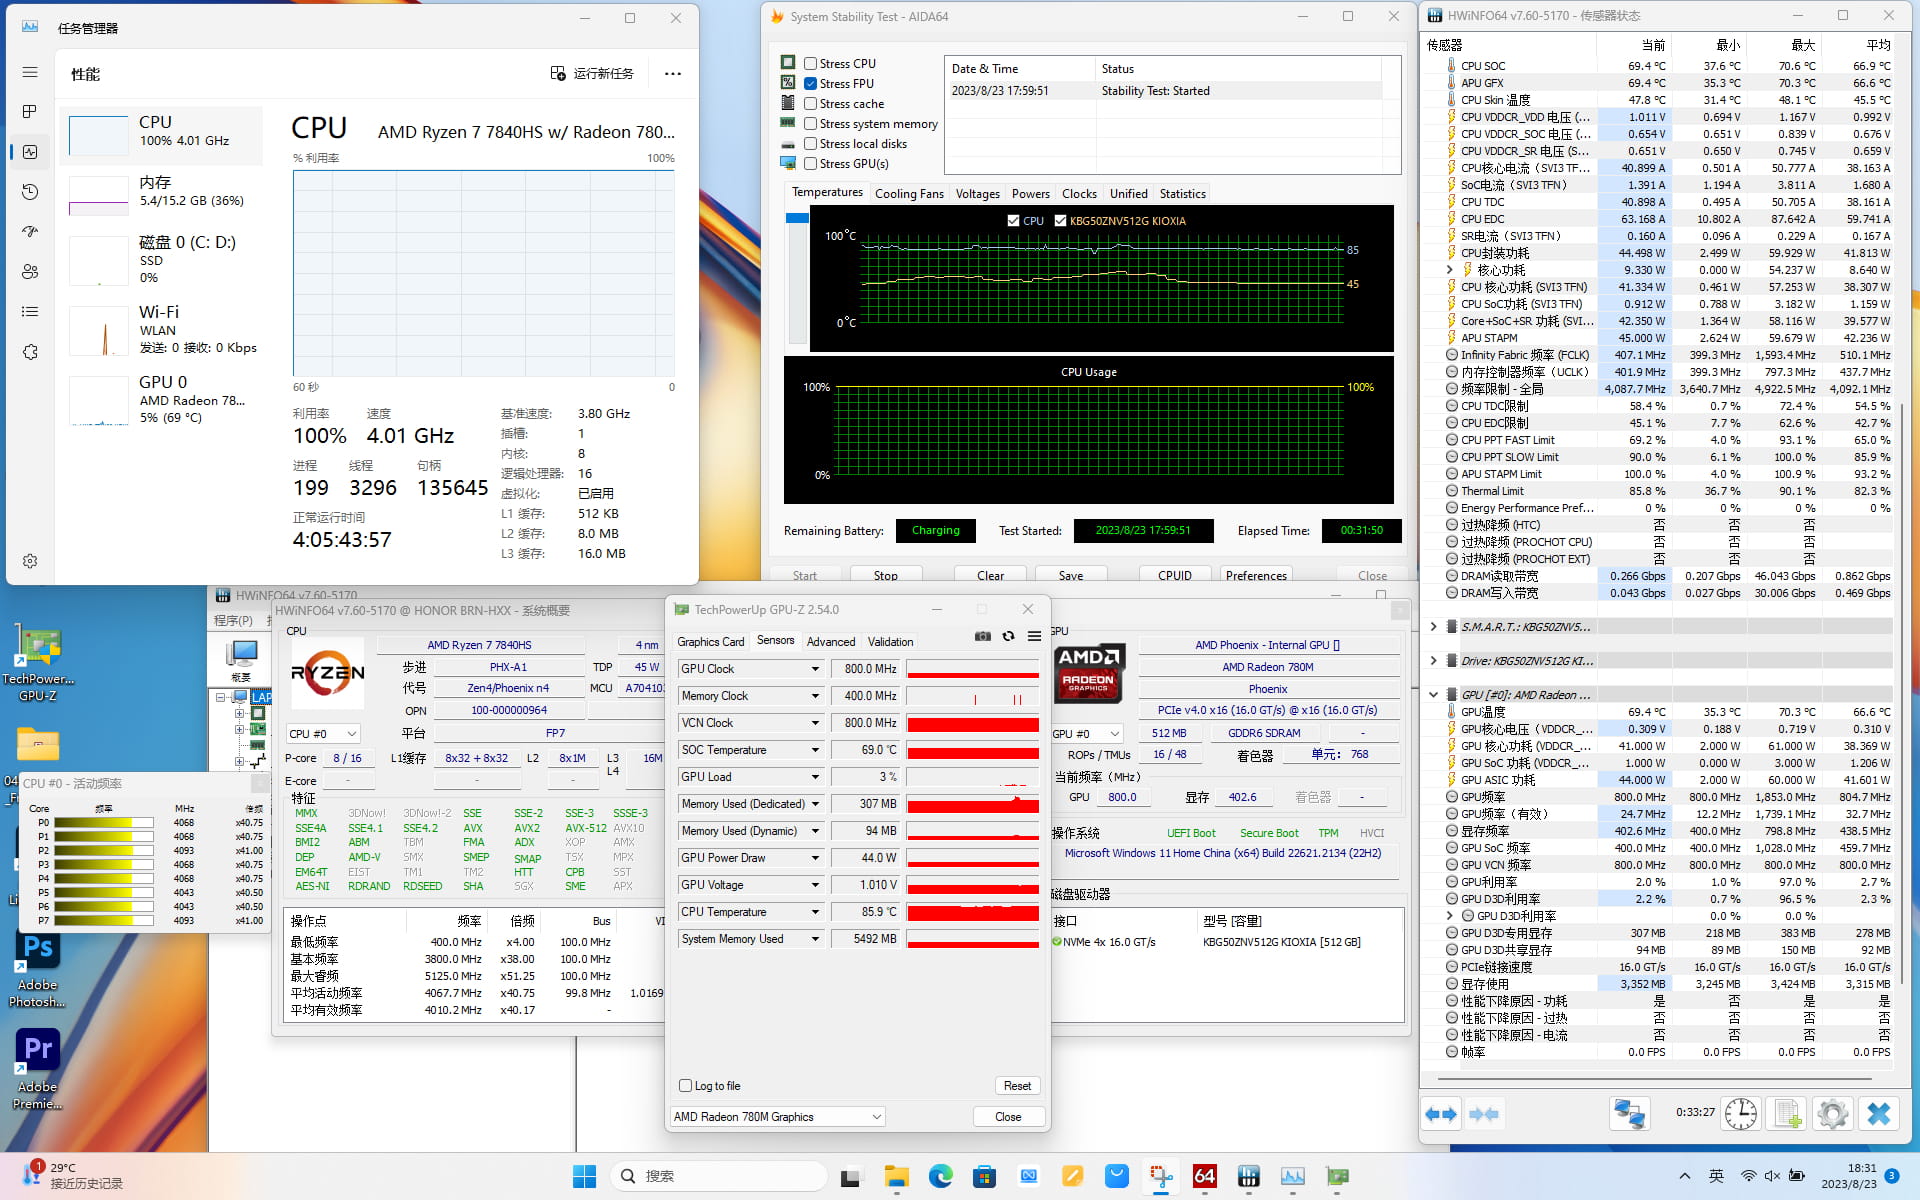Click HWiNFO shrink layout inward-arrows icon
Viewport: 1920px width, 1200px height.
click(x=1484, y=1114)
